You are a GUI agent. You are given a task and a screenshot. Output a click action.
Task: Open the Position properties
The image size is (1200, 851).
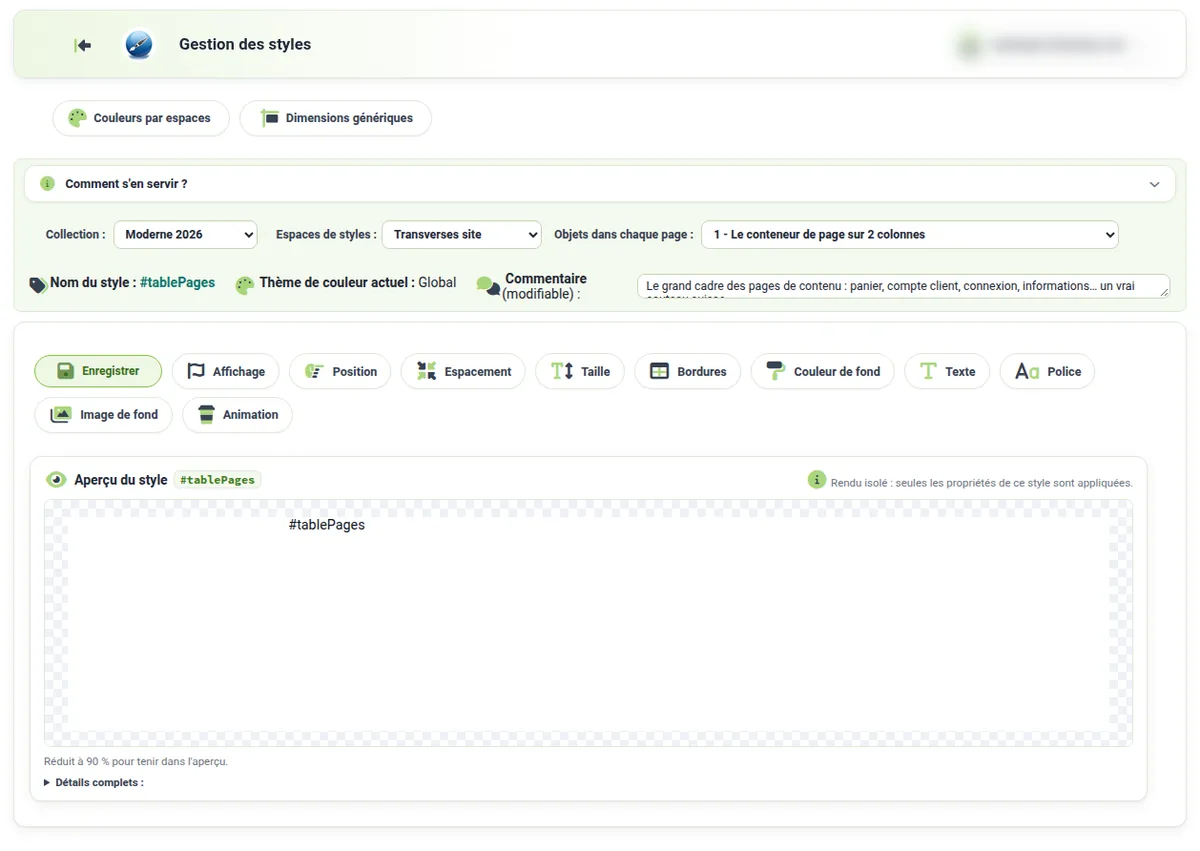coord(341,371)
